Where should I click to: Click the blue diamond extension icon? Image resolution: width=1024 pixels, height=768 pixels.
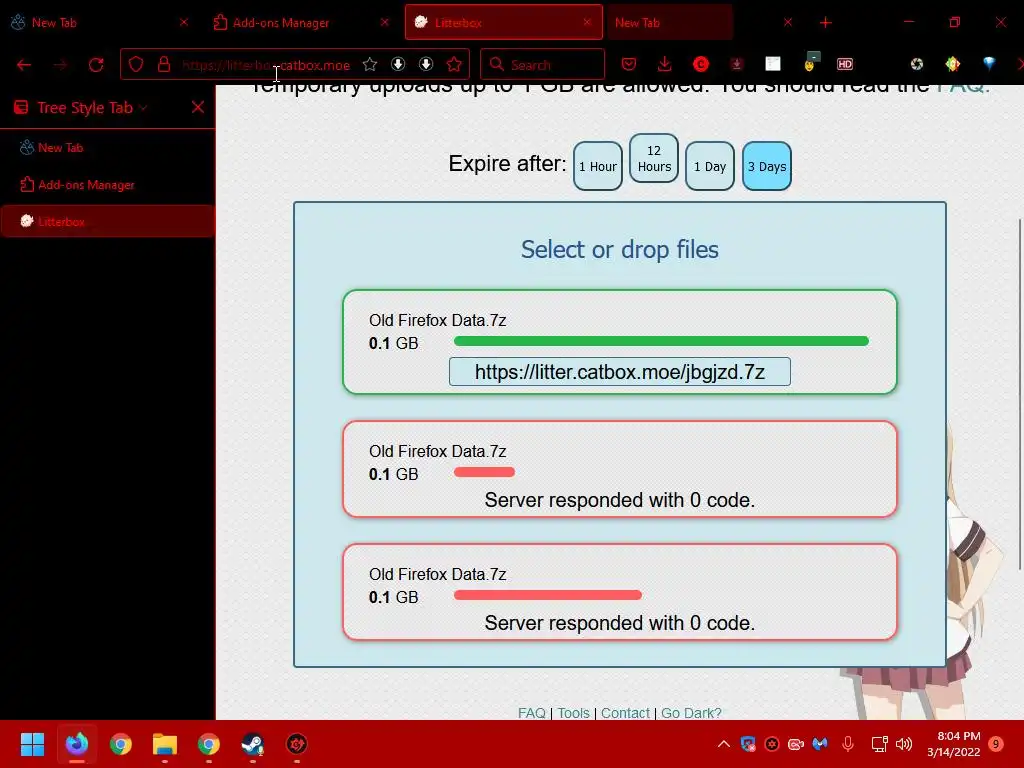tap(989, 63)
